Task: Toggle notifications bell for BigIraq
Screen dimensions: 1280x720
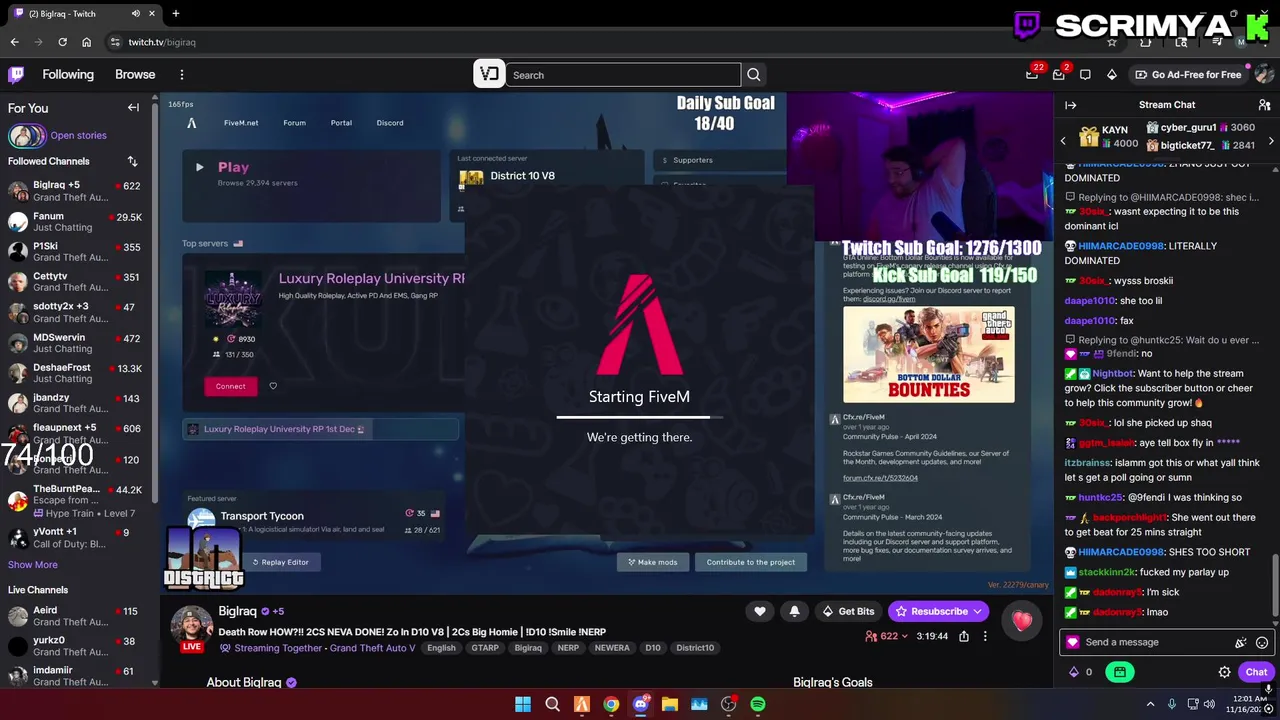Action: 794,611
